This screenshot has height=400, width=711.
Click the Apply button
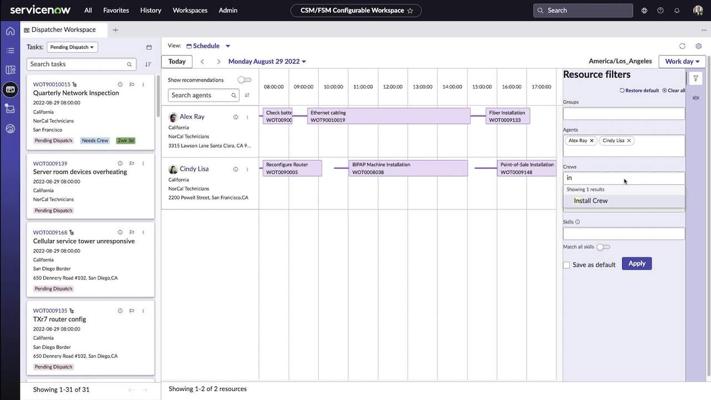pos(636,264)
